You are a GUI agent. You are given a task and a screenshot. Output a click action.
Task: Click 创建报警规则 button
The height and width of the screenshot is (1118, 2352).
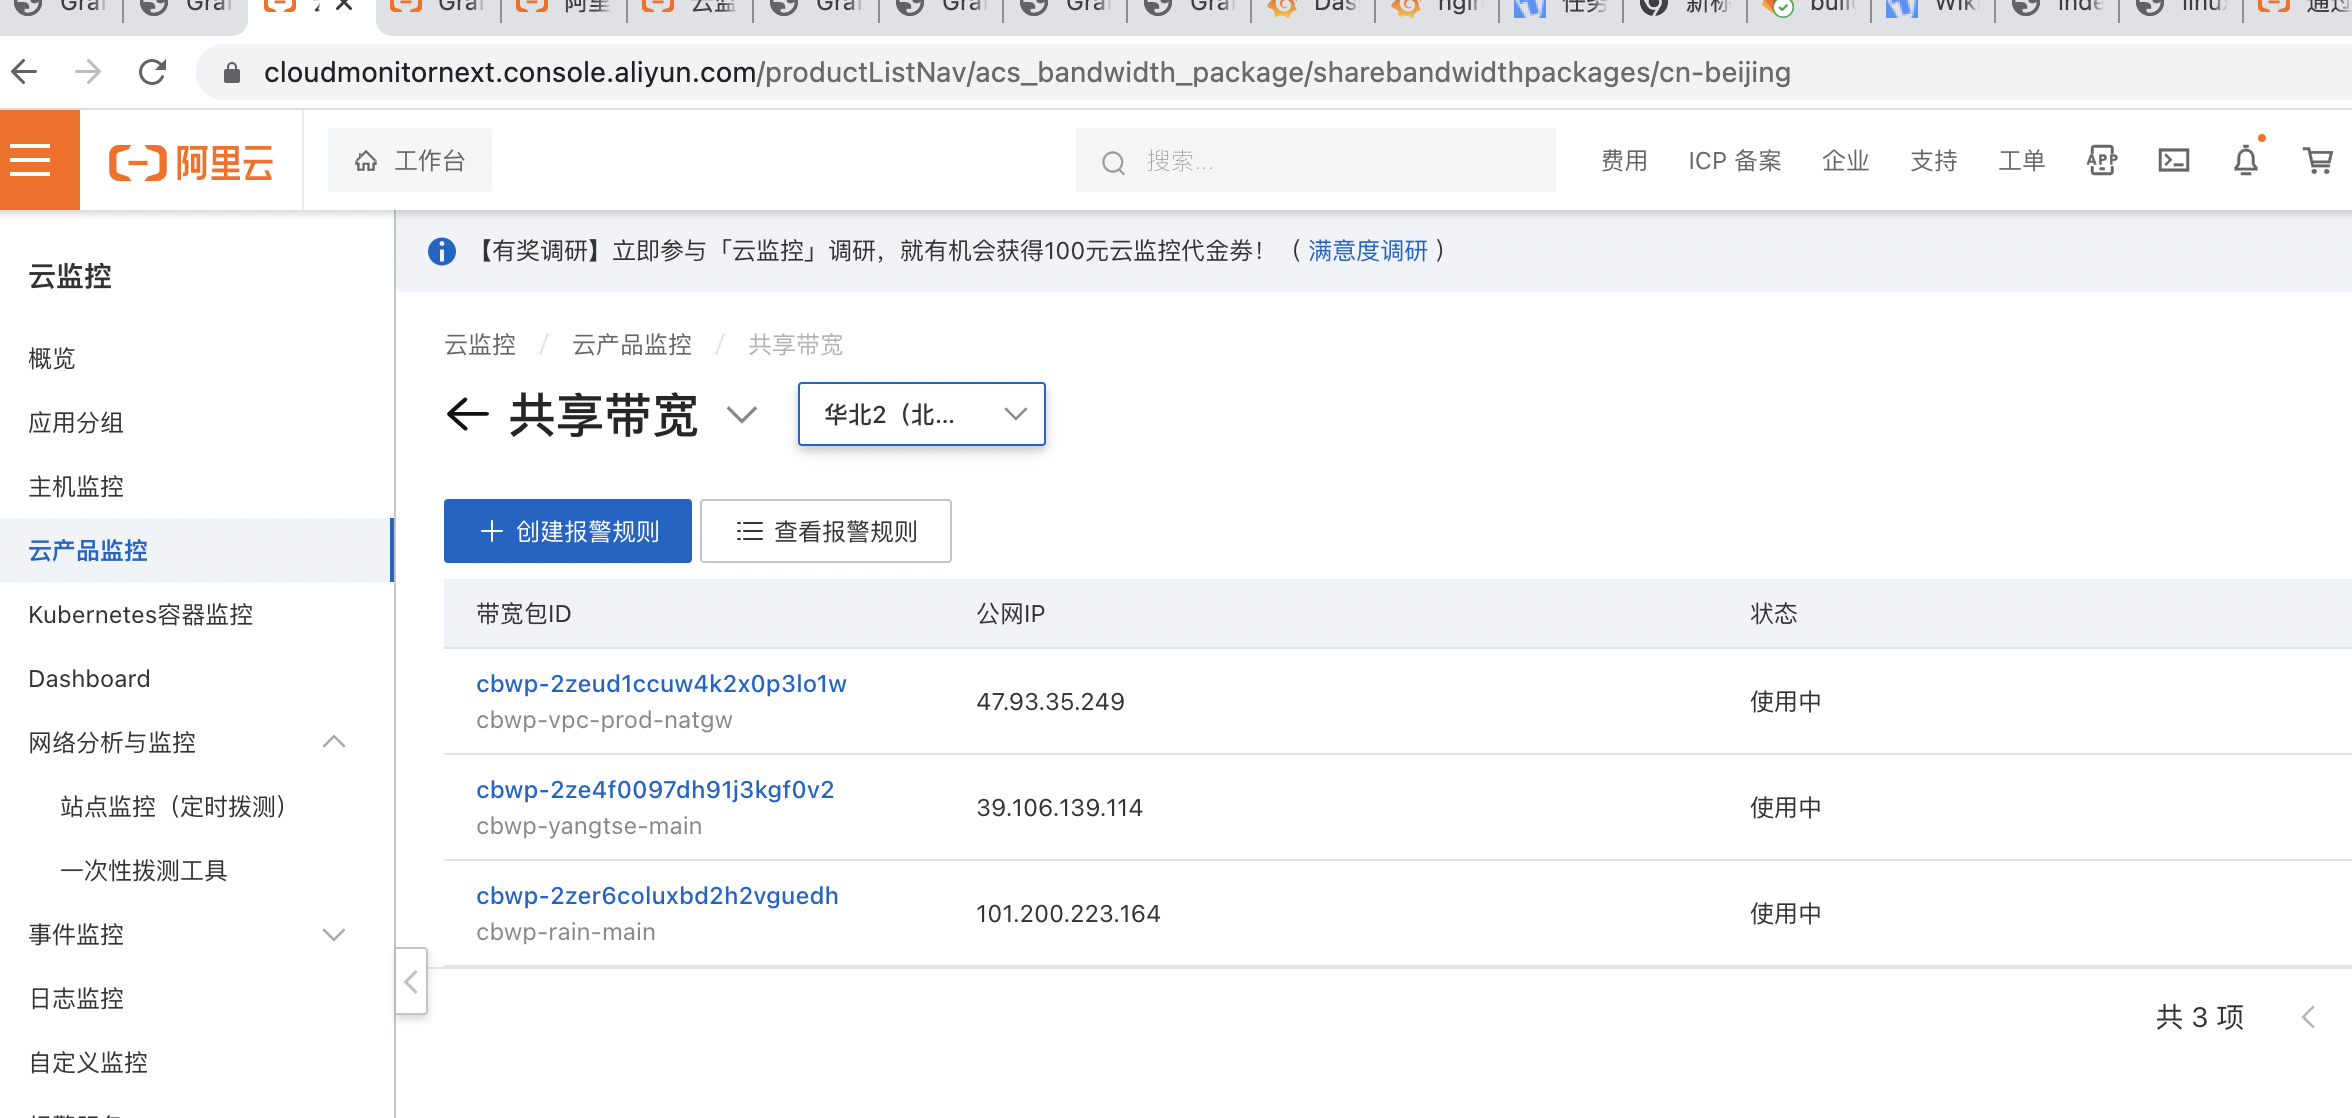568,531
